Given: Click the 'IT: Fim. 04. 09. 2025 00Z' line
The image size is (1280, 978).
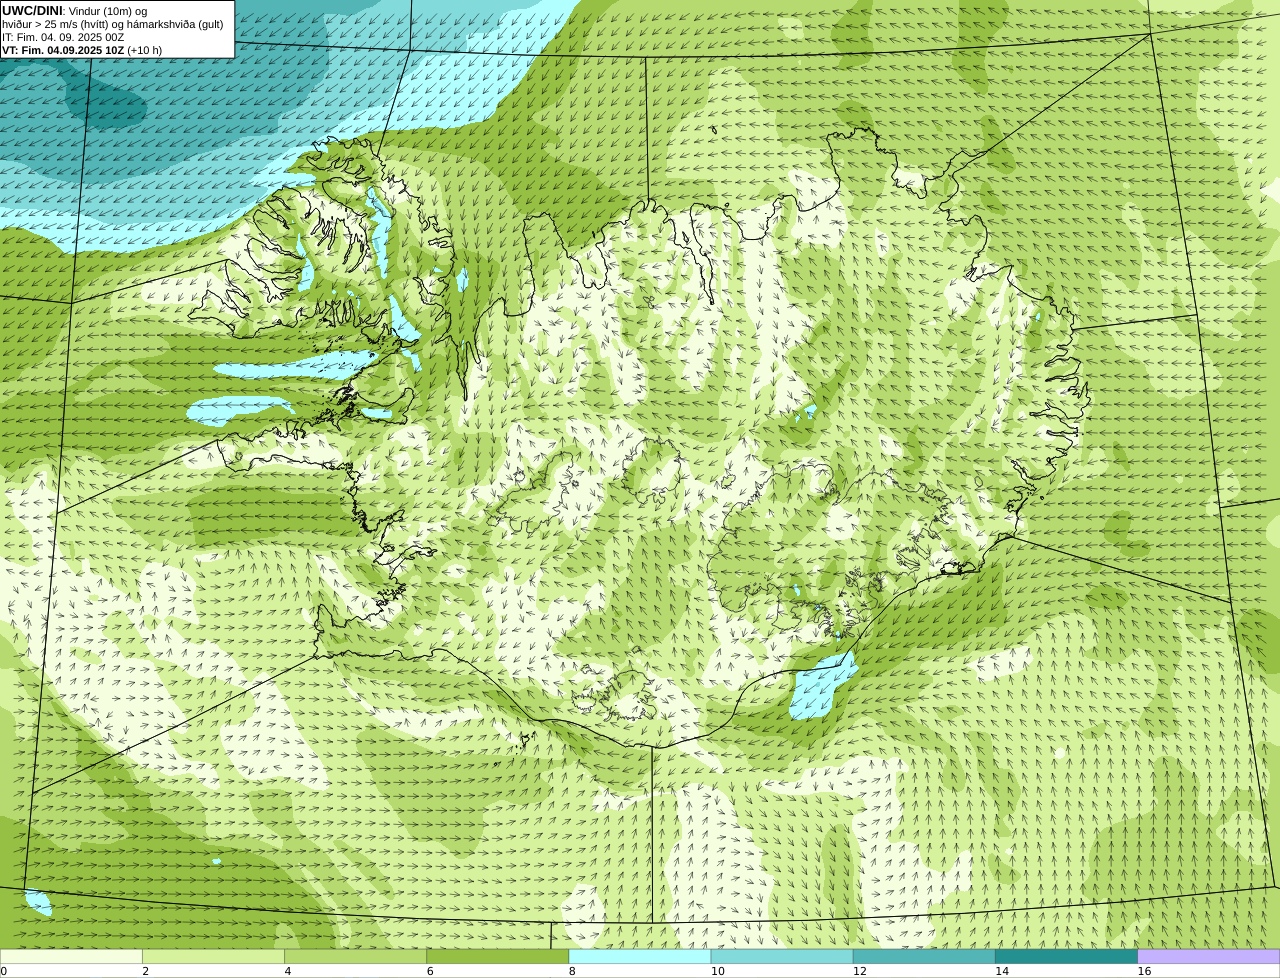Looking at the screenshot, I should pos(63,37).
